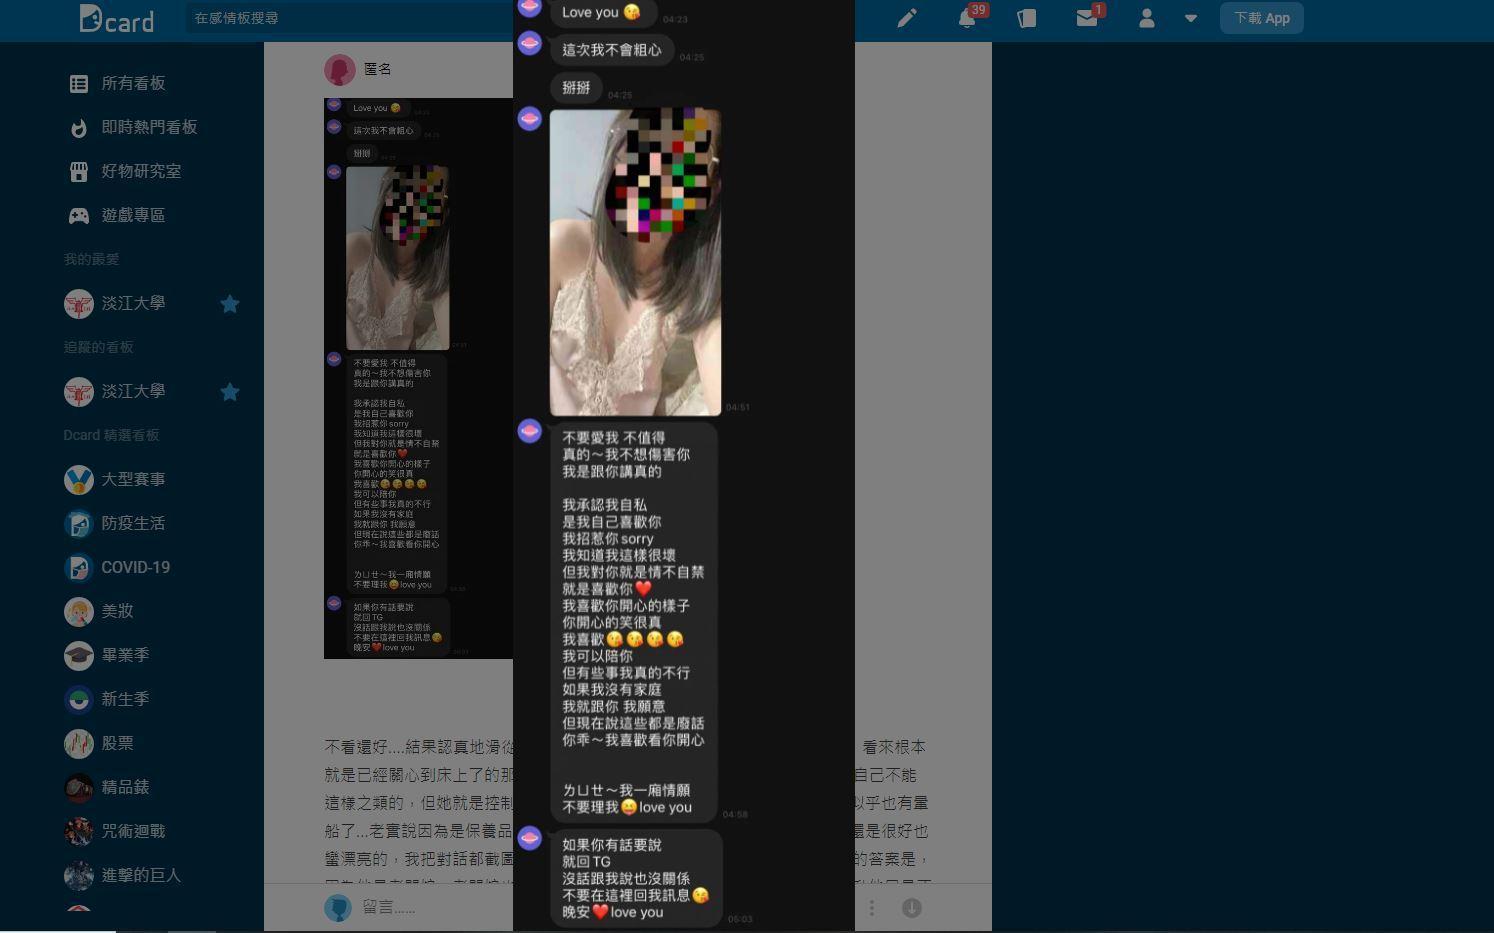This screenshot has height=933, width=1494.
Task: Click the commenter avatar beside 留言
Action: pyautogui.click(x=338, y=907)
